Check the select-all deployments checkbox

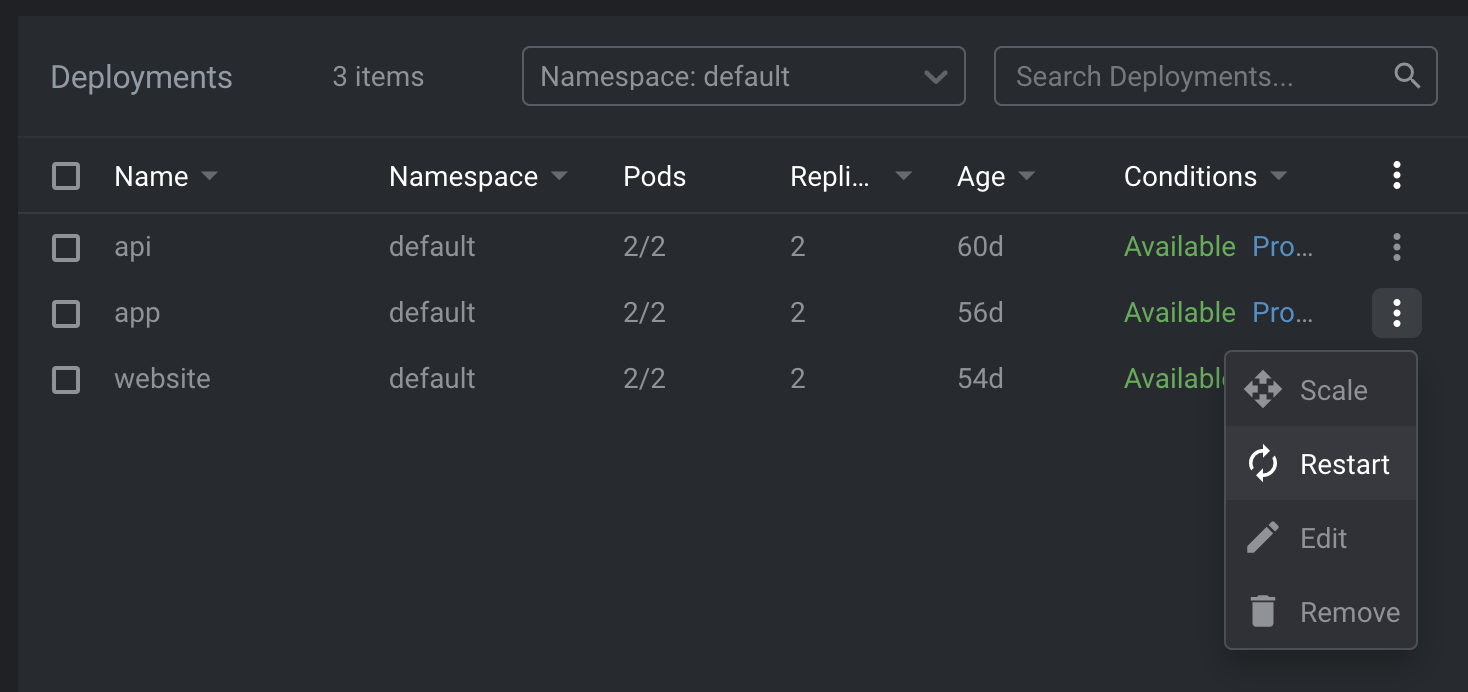(x=65, y=175)
